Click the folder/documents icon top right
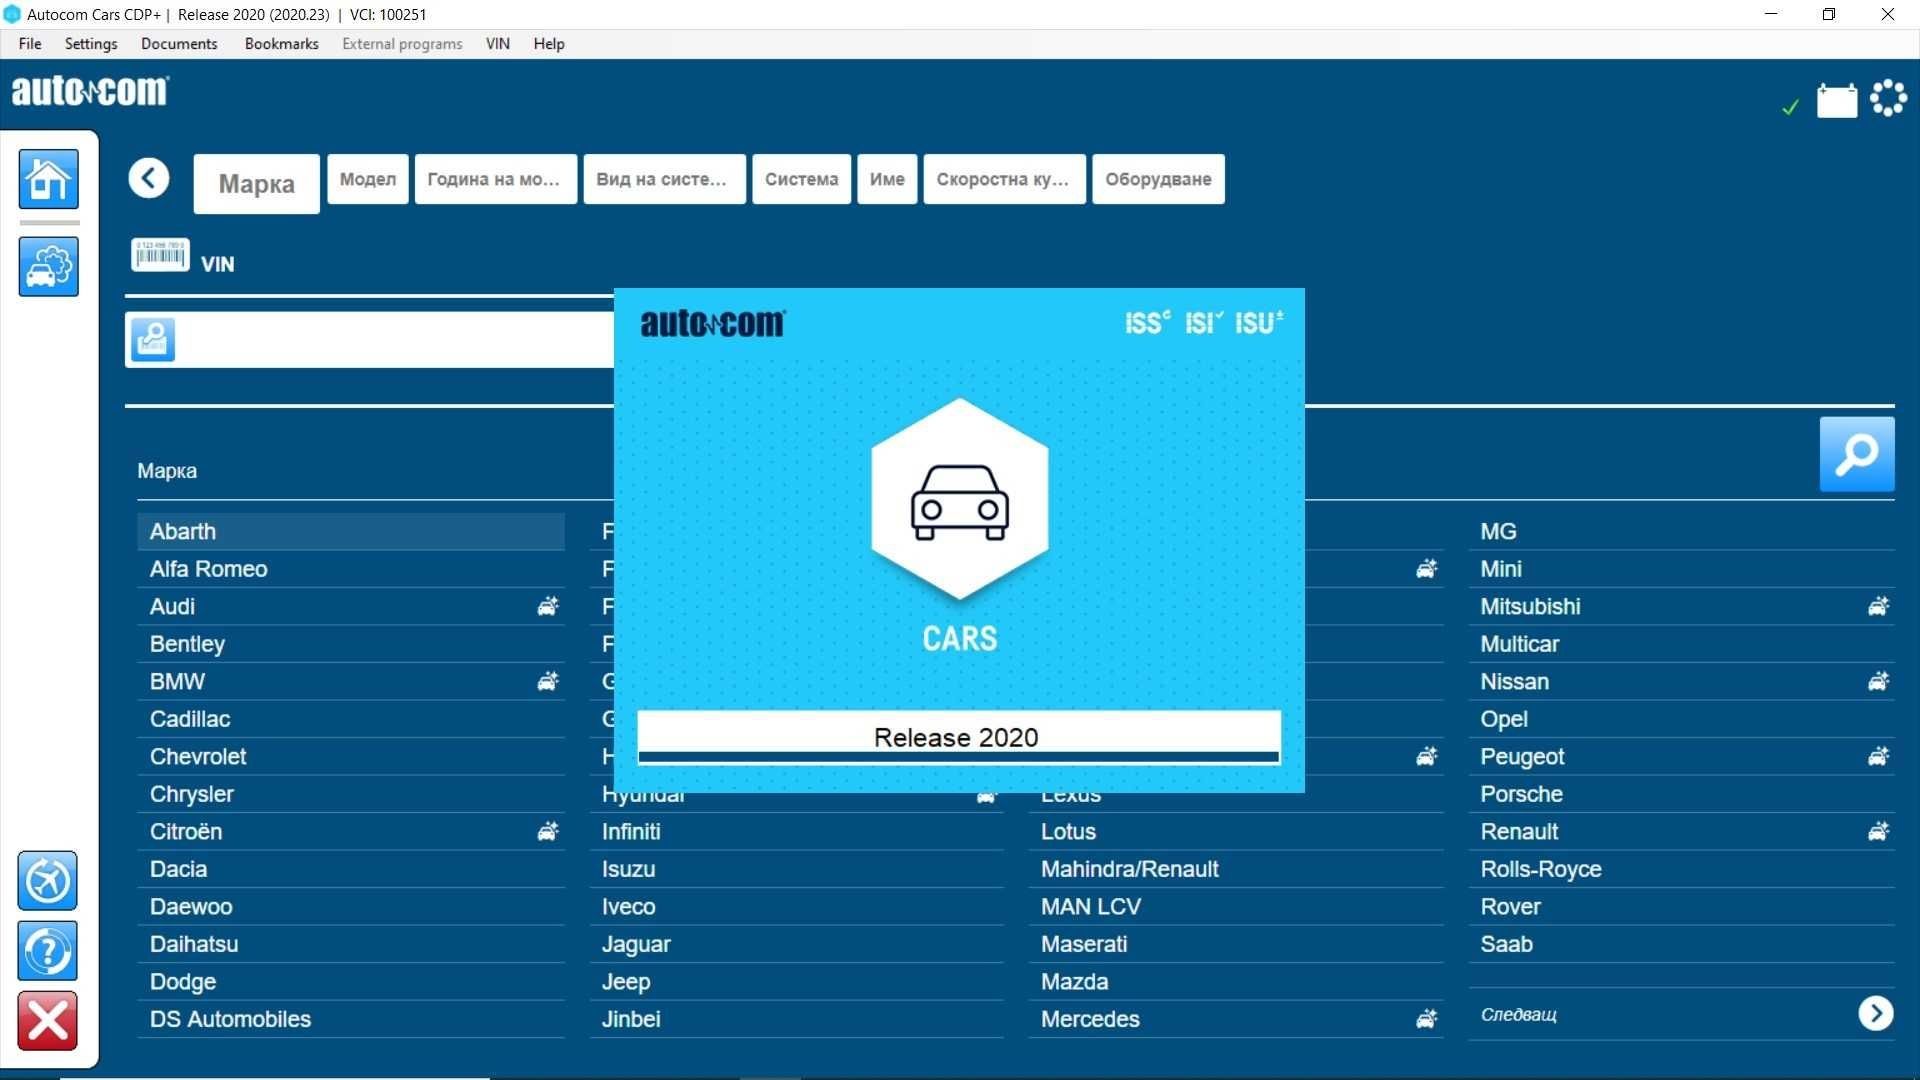The height and width of the screenshot is (1080, 1920). tap(1837, 98)
